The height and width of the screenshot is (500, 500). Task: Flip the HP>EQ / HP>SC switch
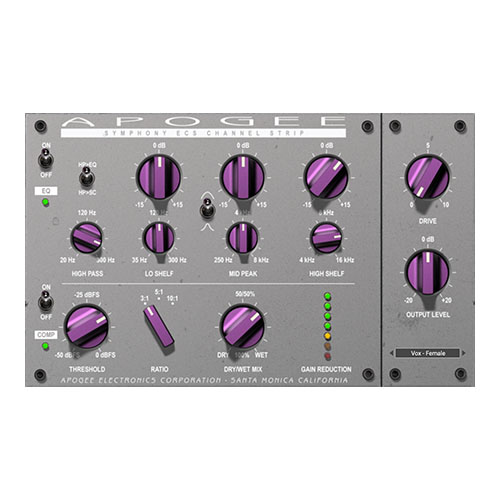pyautogui.click(x=87, y=177)
